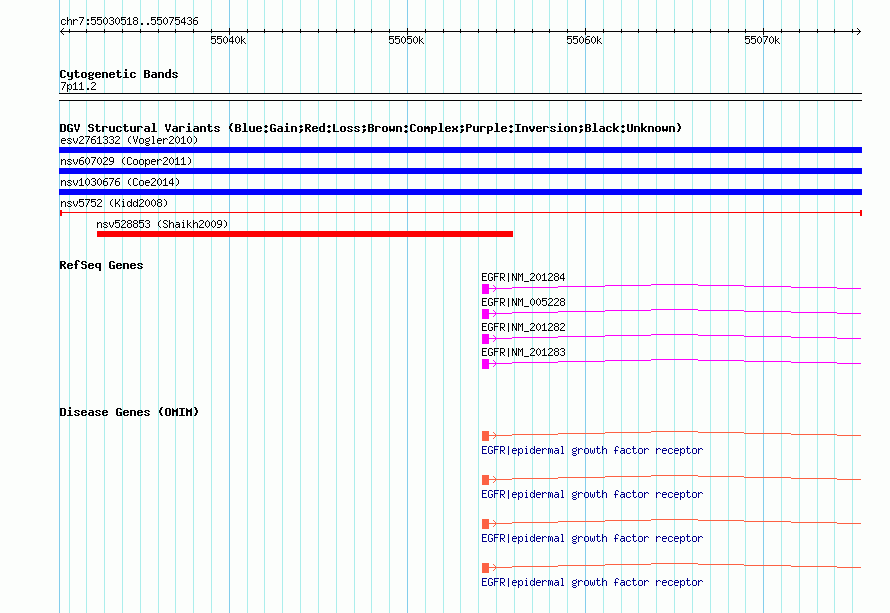Image resolution: width=890 pixels, height=613 pixels.
Task: Click the thick red loss bar of nsv528853
Action: (305, 234)
